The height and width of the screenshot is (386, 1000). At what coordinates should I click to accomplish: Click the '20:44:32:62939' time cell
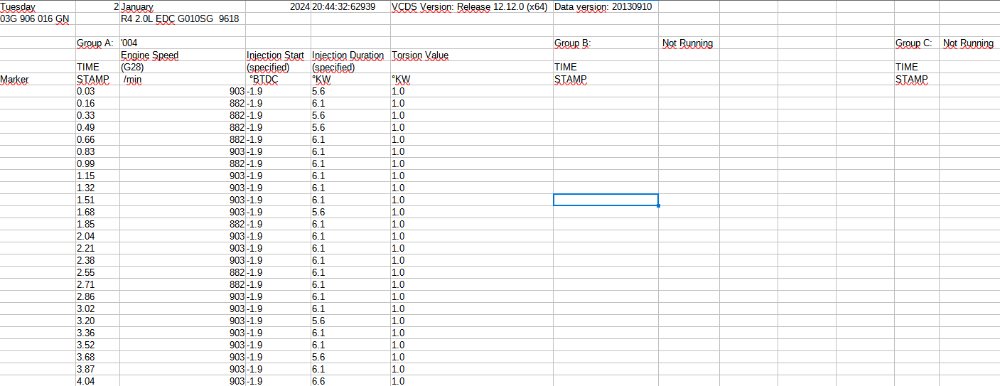click(350, 6)
